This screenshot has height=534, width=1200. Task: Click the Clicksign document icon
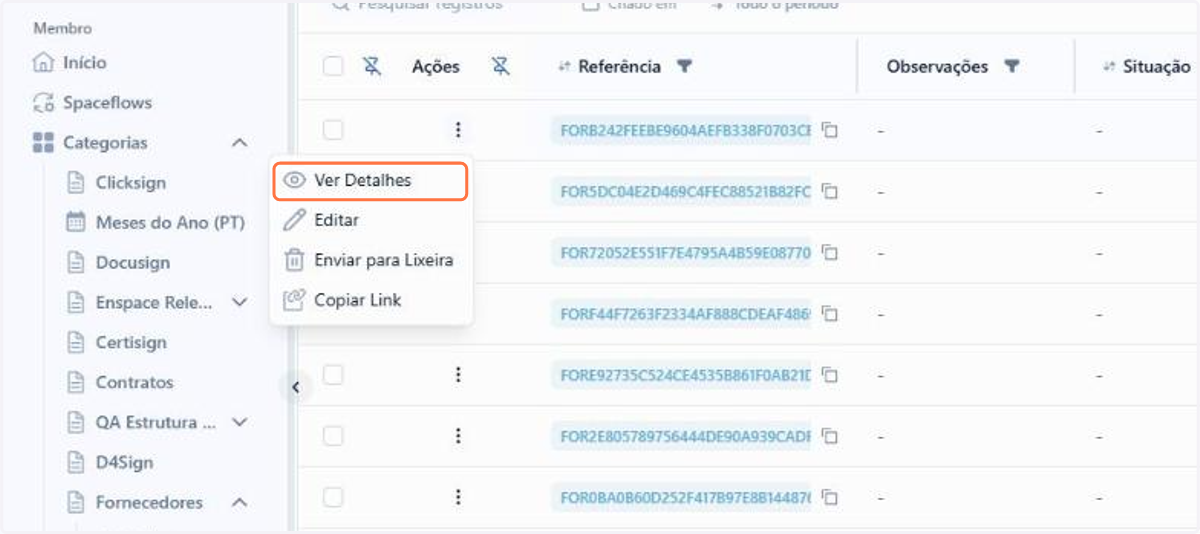pos(75,183)
